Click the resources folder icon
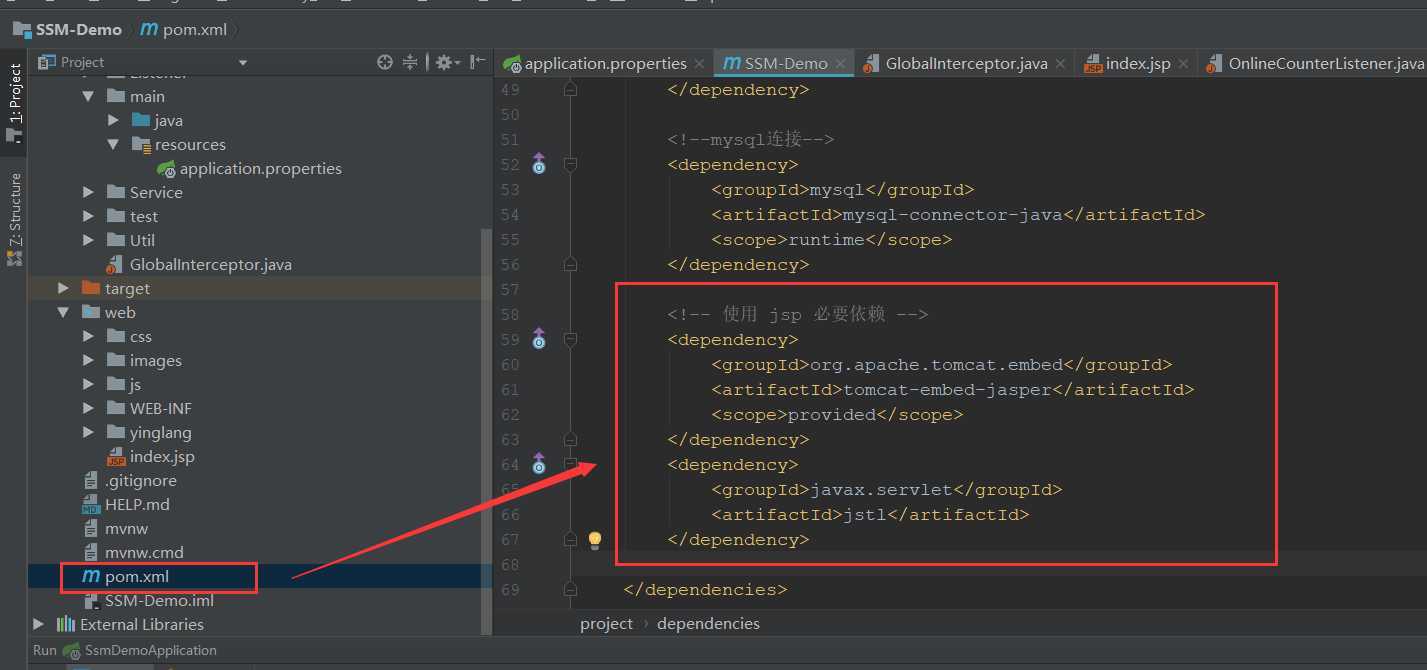1427x670 pixels. (141, 144)
